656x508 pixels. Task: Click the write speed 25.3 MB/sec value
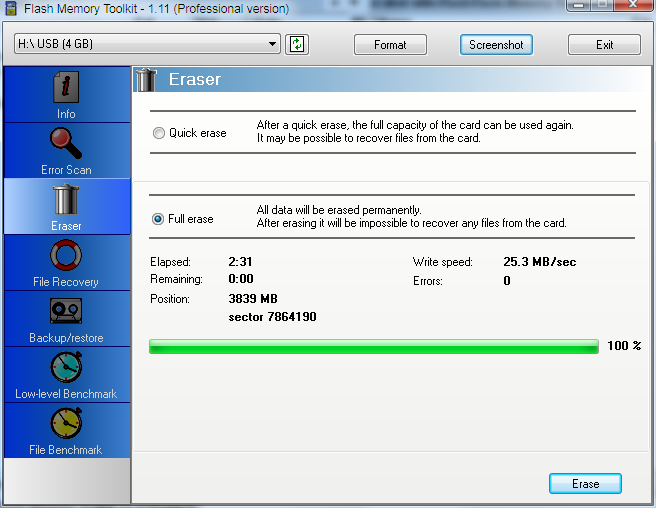540,262
